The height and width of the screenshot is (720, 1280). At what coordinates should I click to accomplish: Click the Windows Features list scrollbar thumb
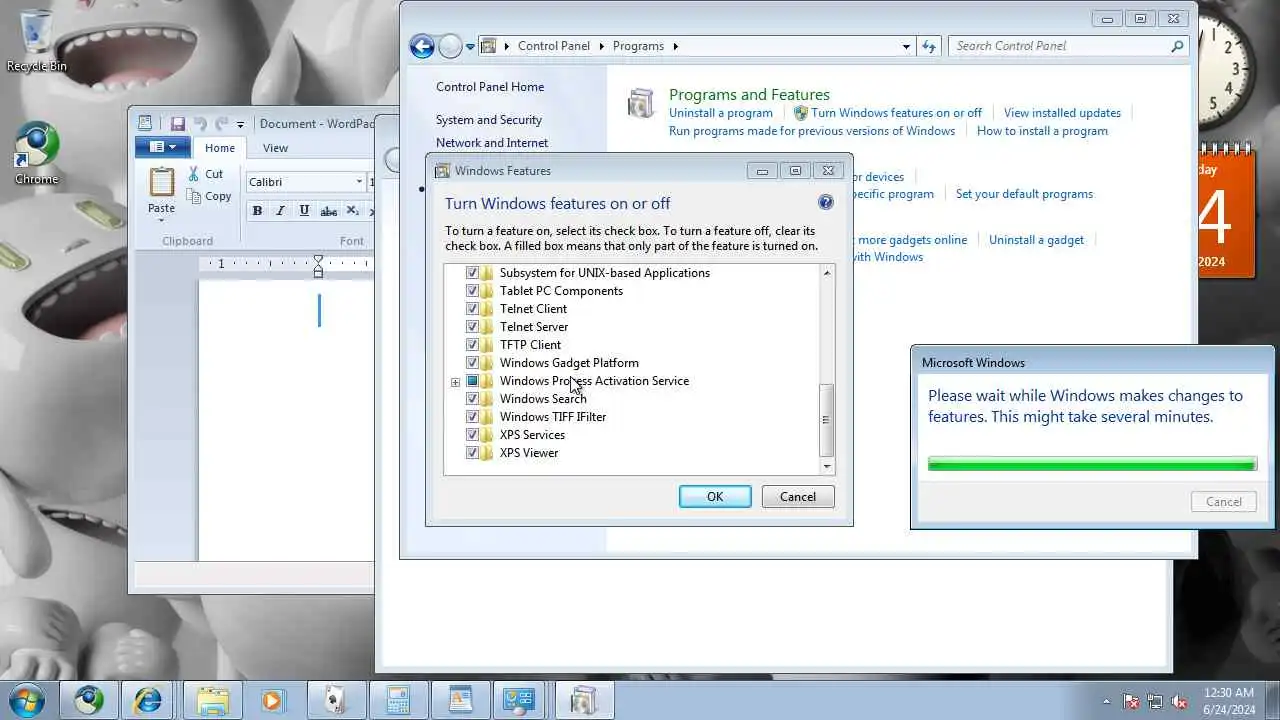827,420
